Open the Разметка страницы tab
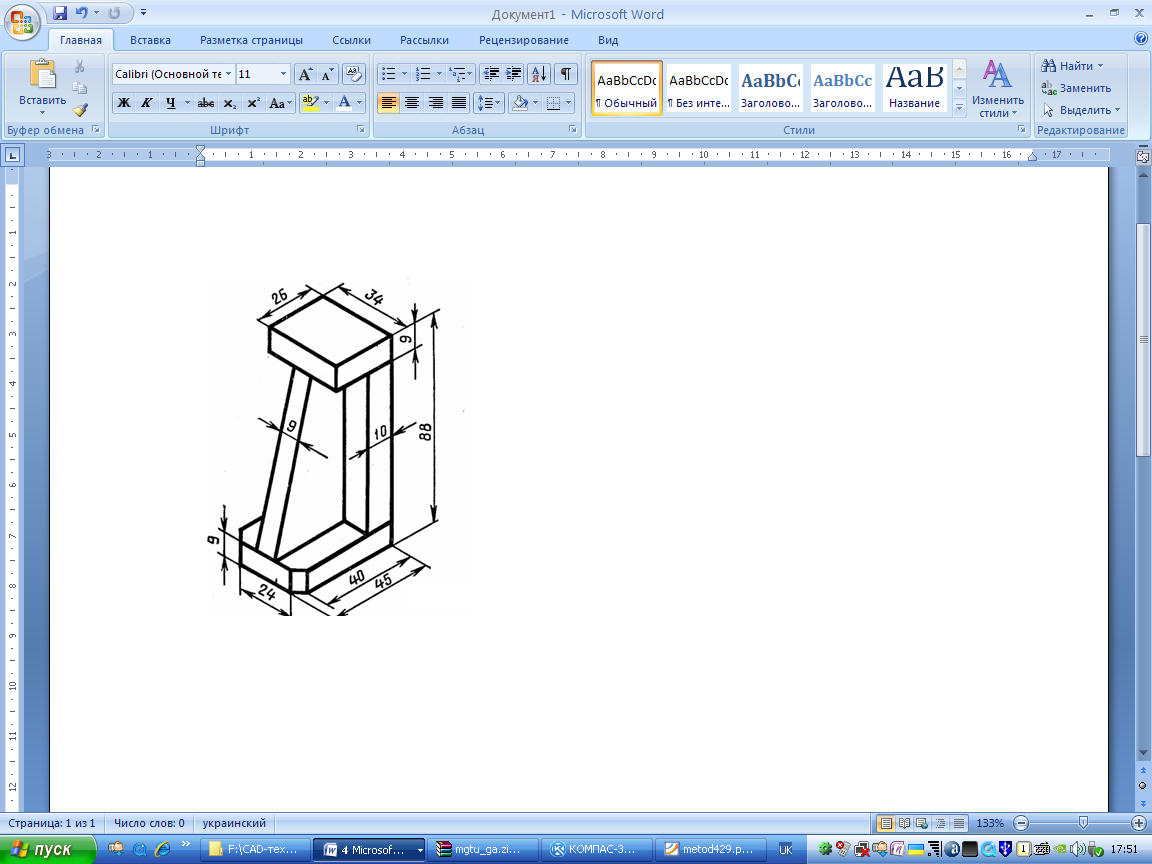Image resolution: width=1152 pixels, height=864 pixels. [251, 40]
